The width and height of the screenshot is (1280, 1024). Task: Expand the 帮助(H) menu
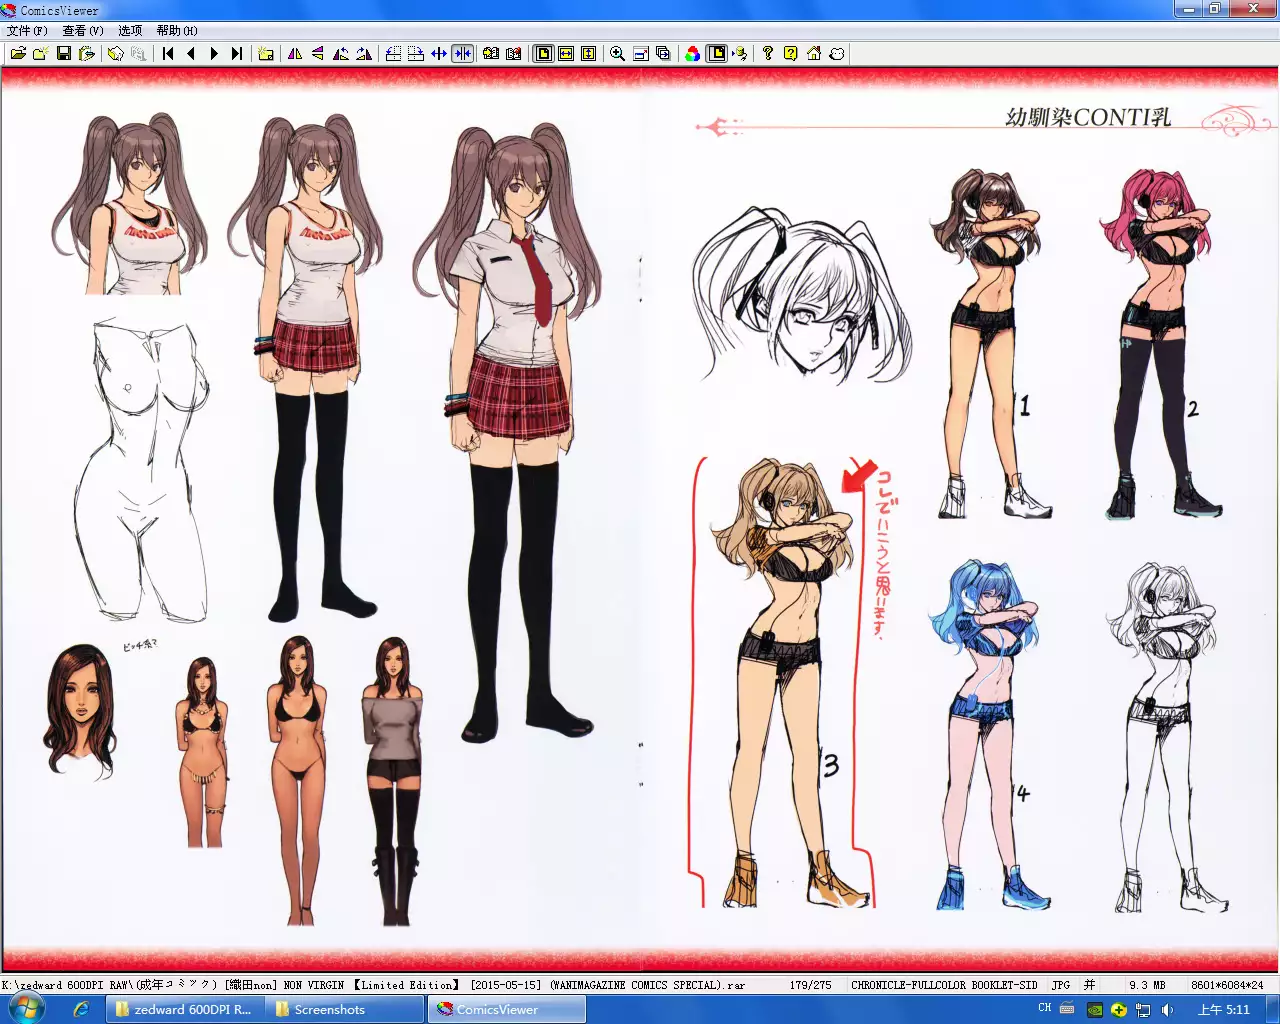[177, 31]
